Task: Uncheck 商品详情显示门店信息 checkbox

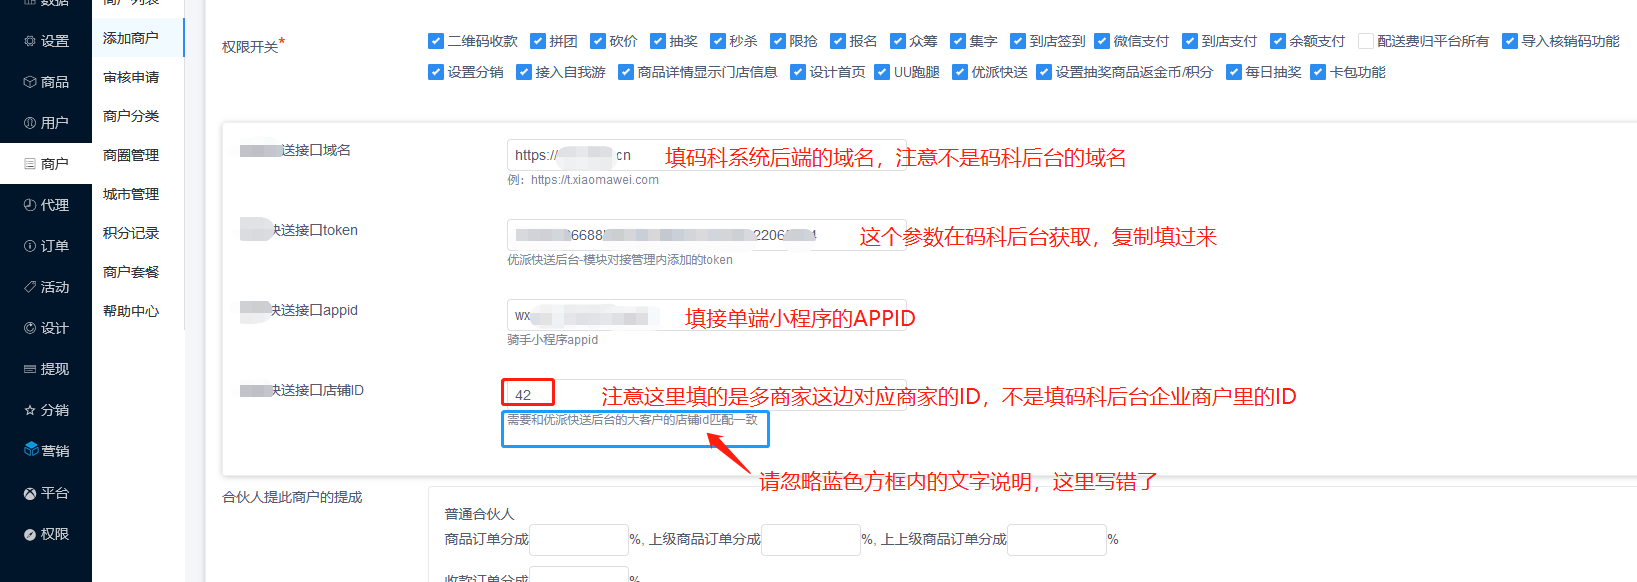Action: tap(626, 72)
